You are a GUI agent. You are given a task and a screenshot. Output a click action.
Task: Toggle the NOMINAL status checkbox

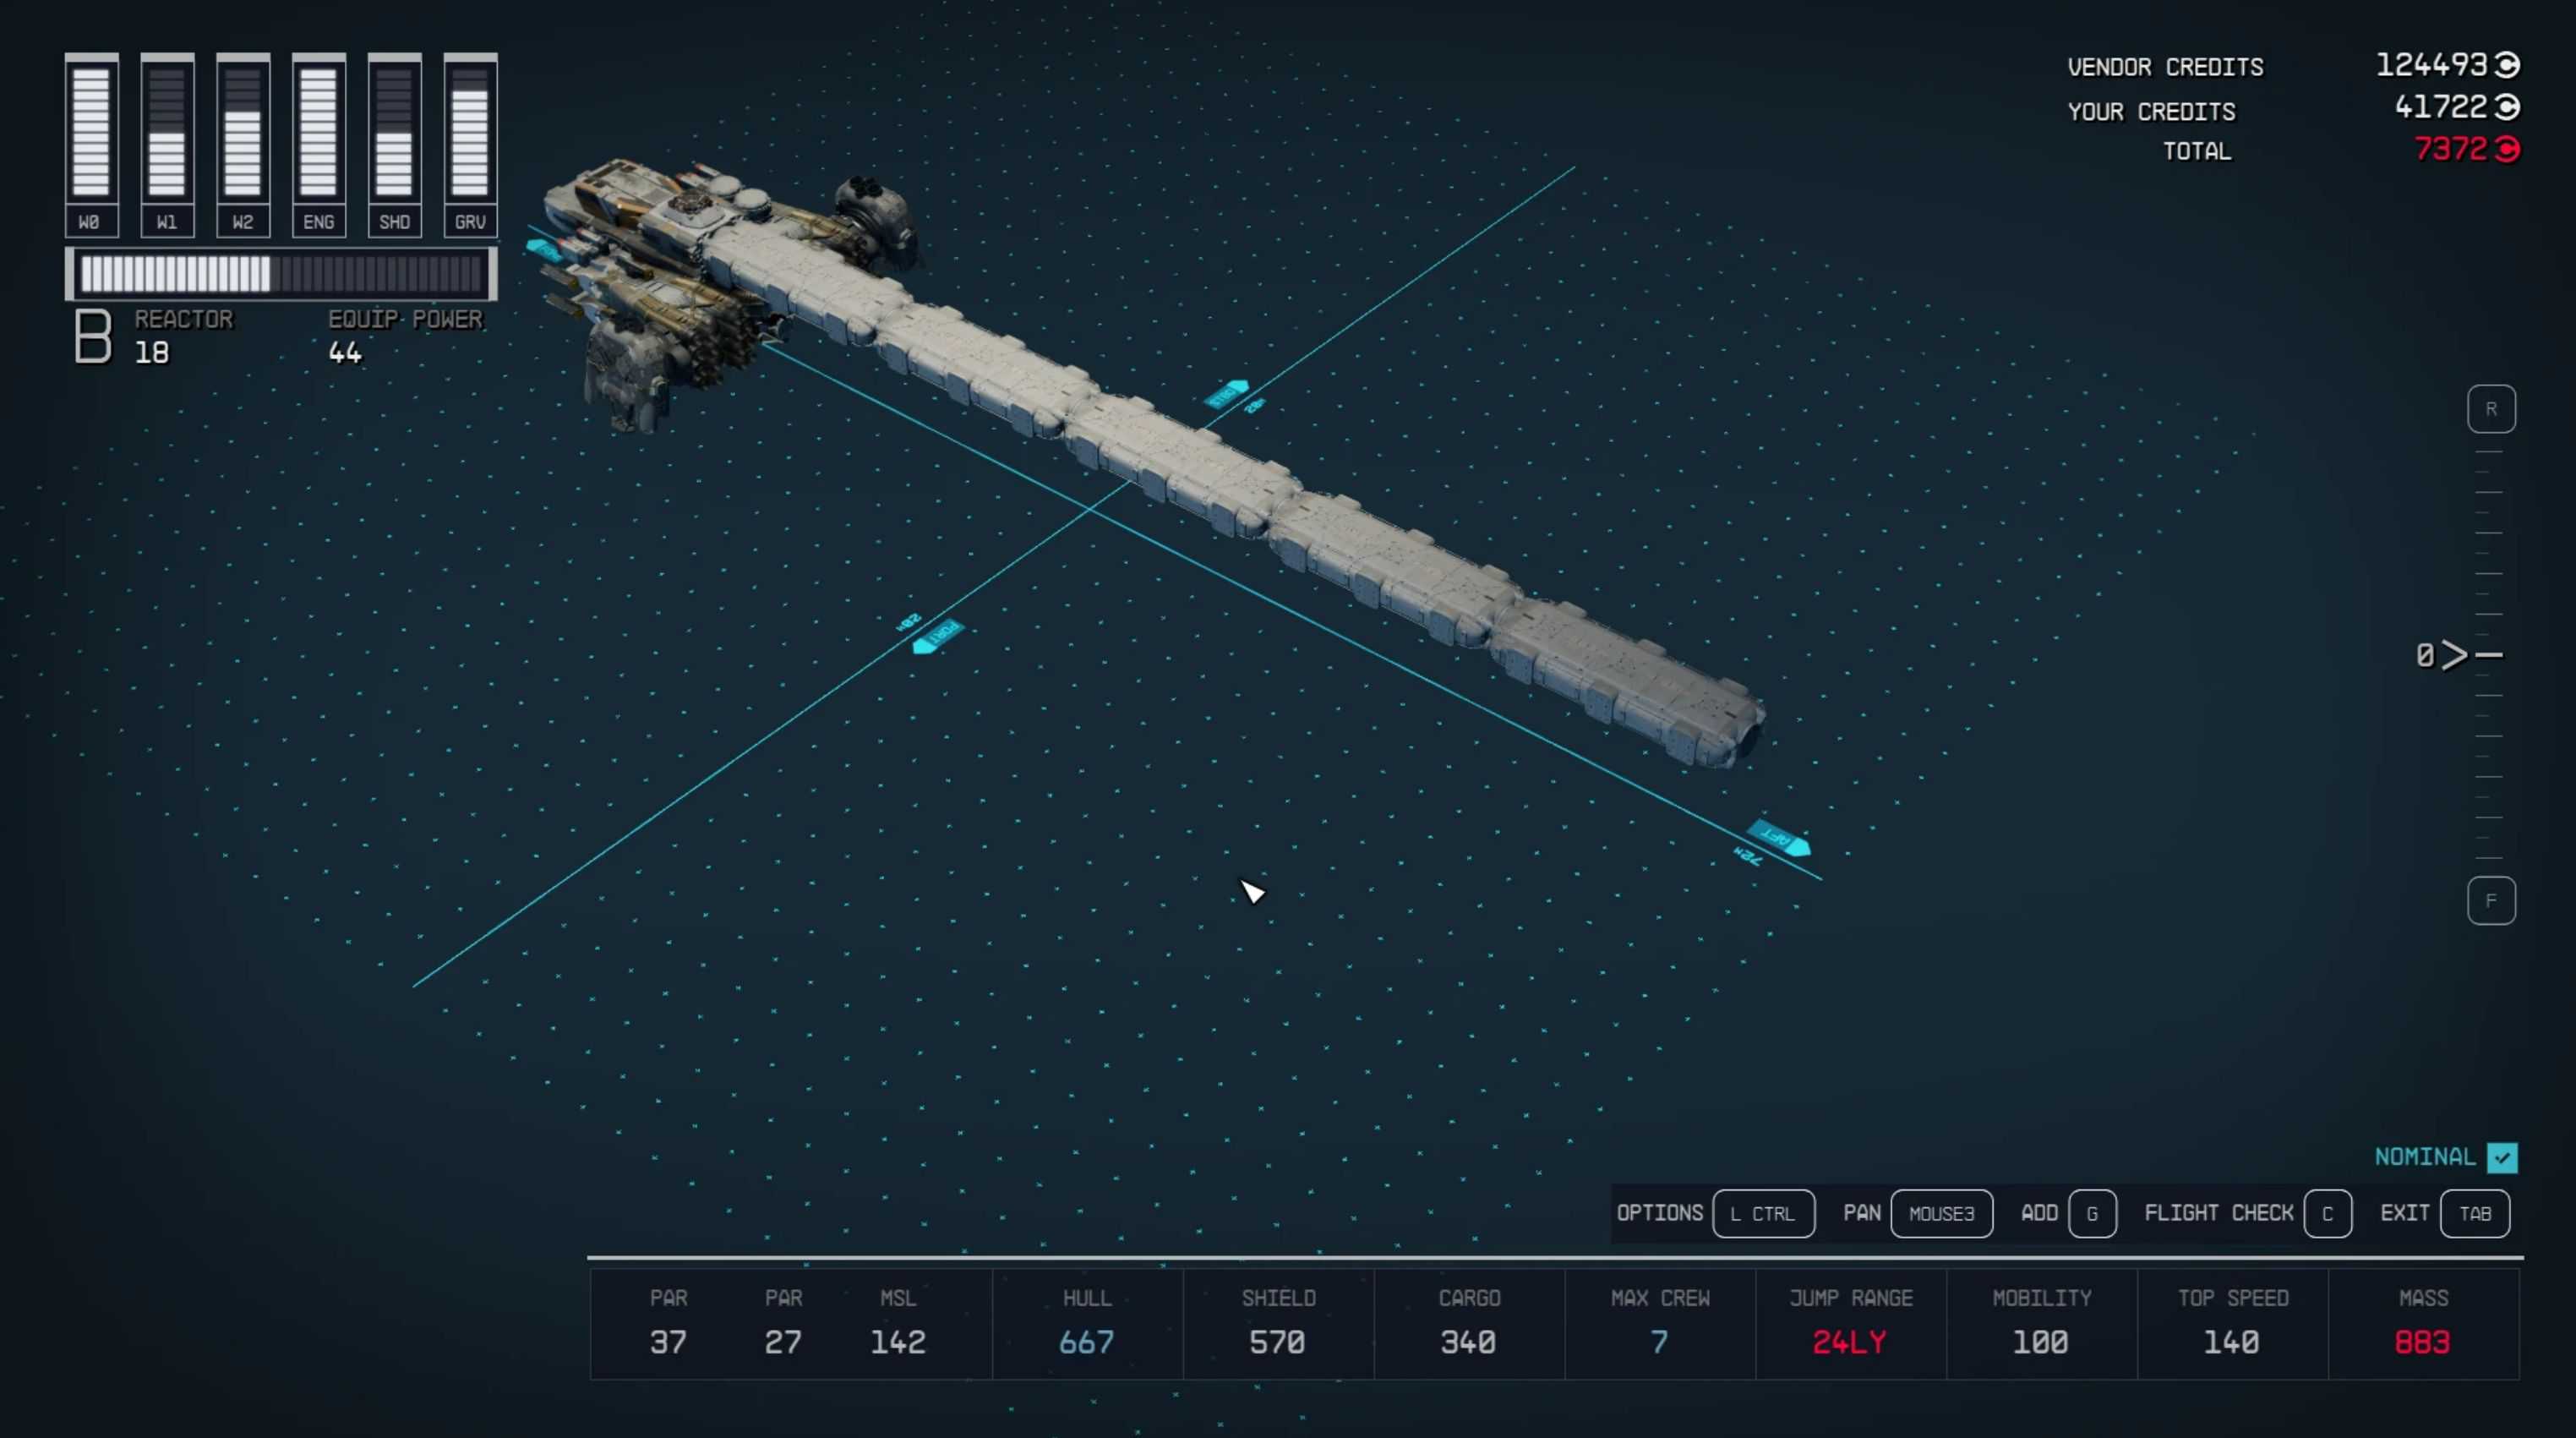coord(2502,1157)
